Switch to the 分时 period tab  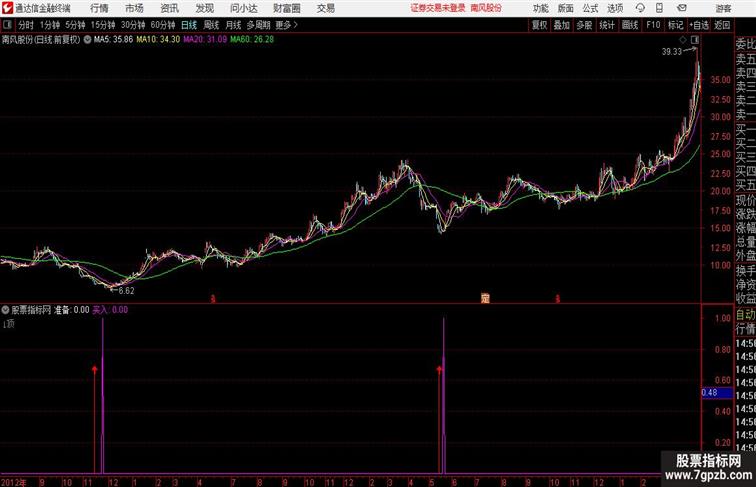tap(26, 25)
